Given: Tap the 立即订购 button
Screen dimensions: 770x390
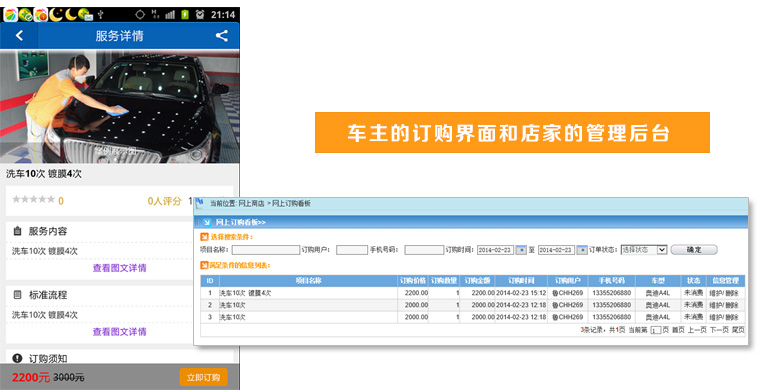Looking at the screenshot, I should tap(203, 377).
